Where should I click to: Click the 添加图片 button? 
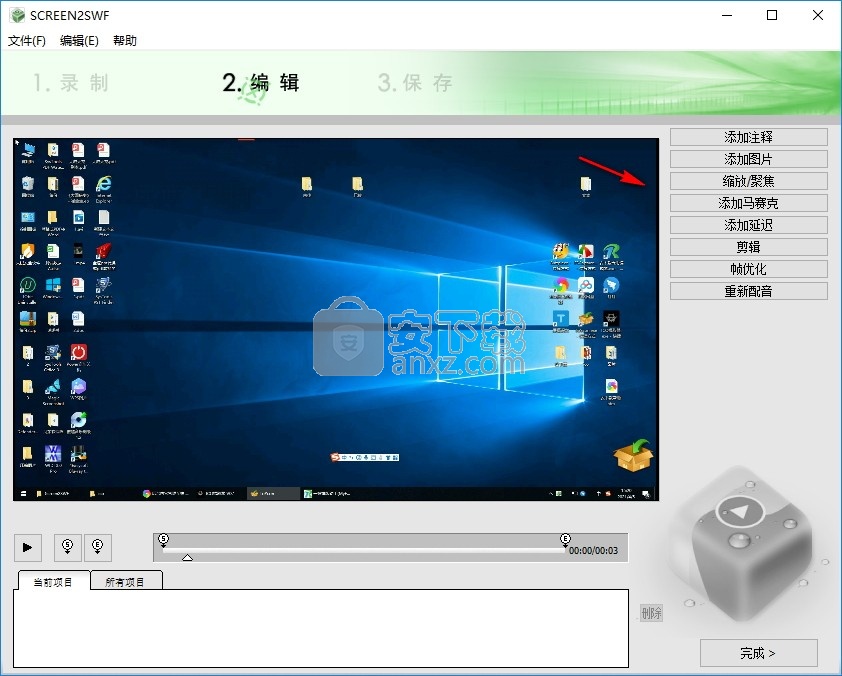coord(749,159)
